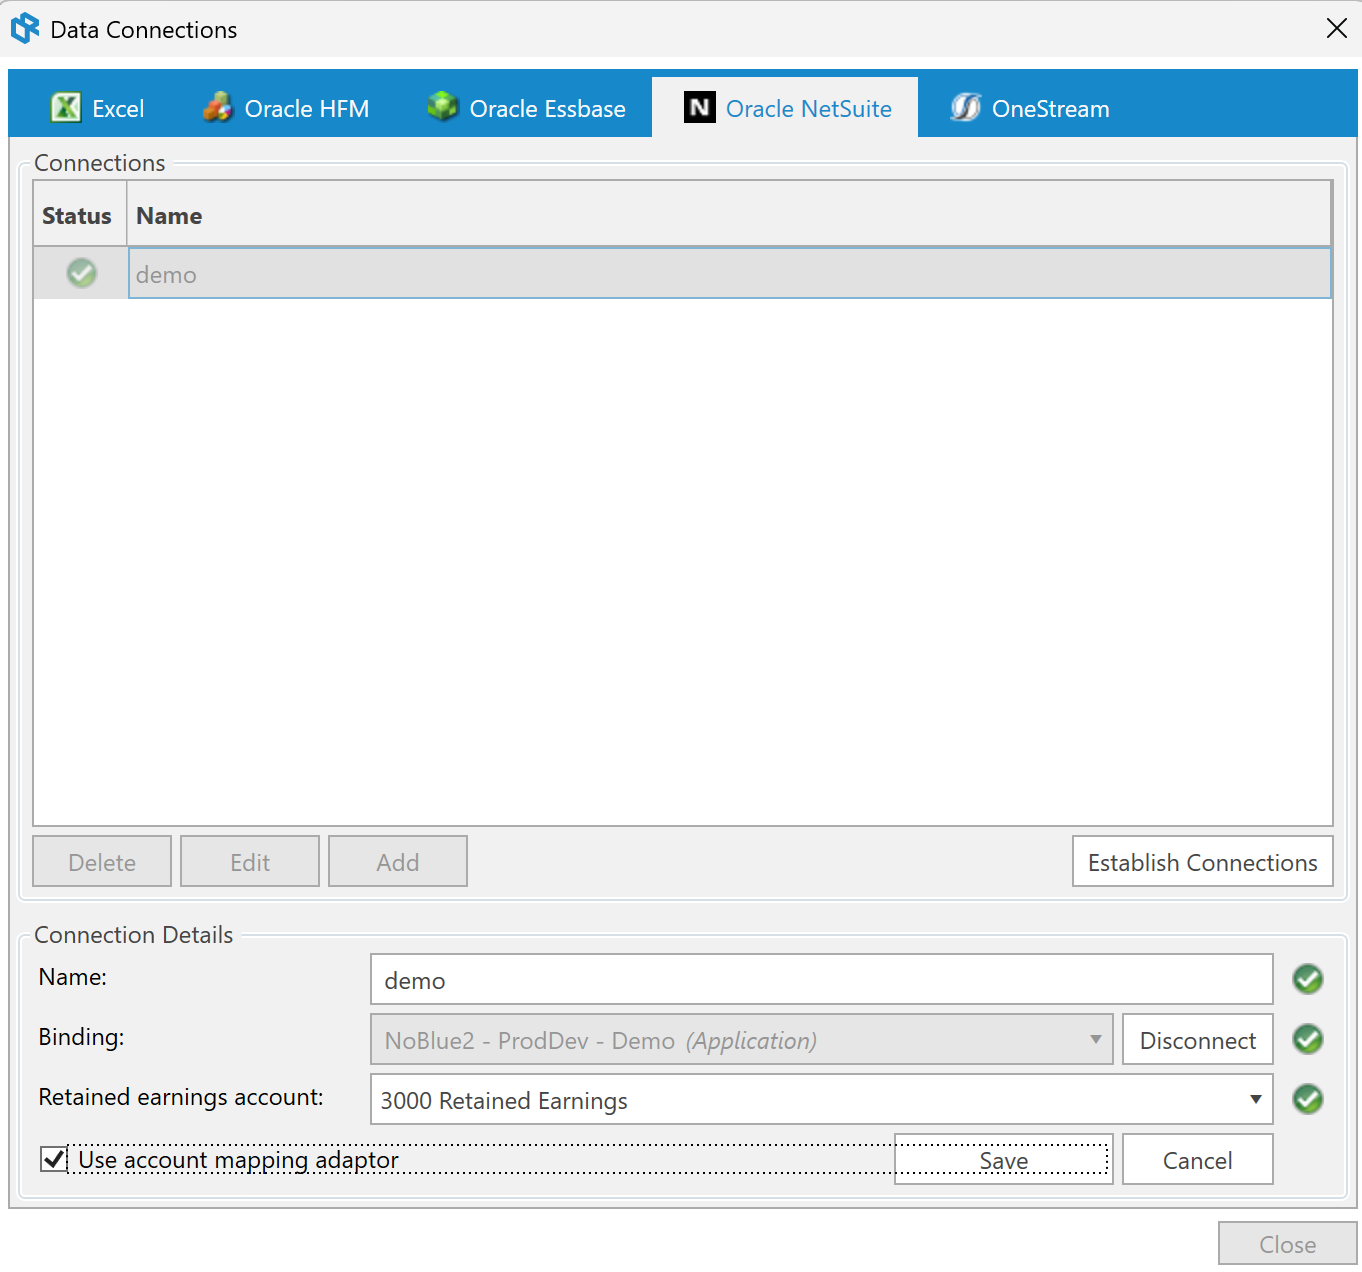
Task: Click the app logo in title bar
Action: point(25,28)
